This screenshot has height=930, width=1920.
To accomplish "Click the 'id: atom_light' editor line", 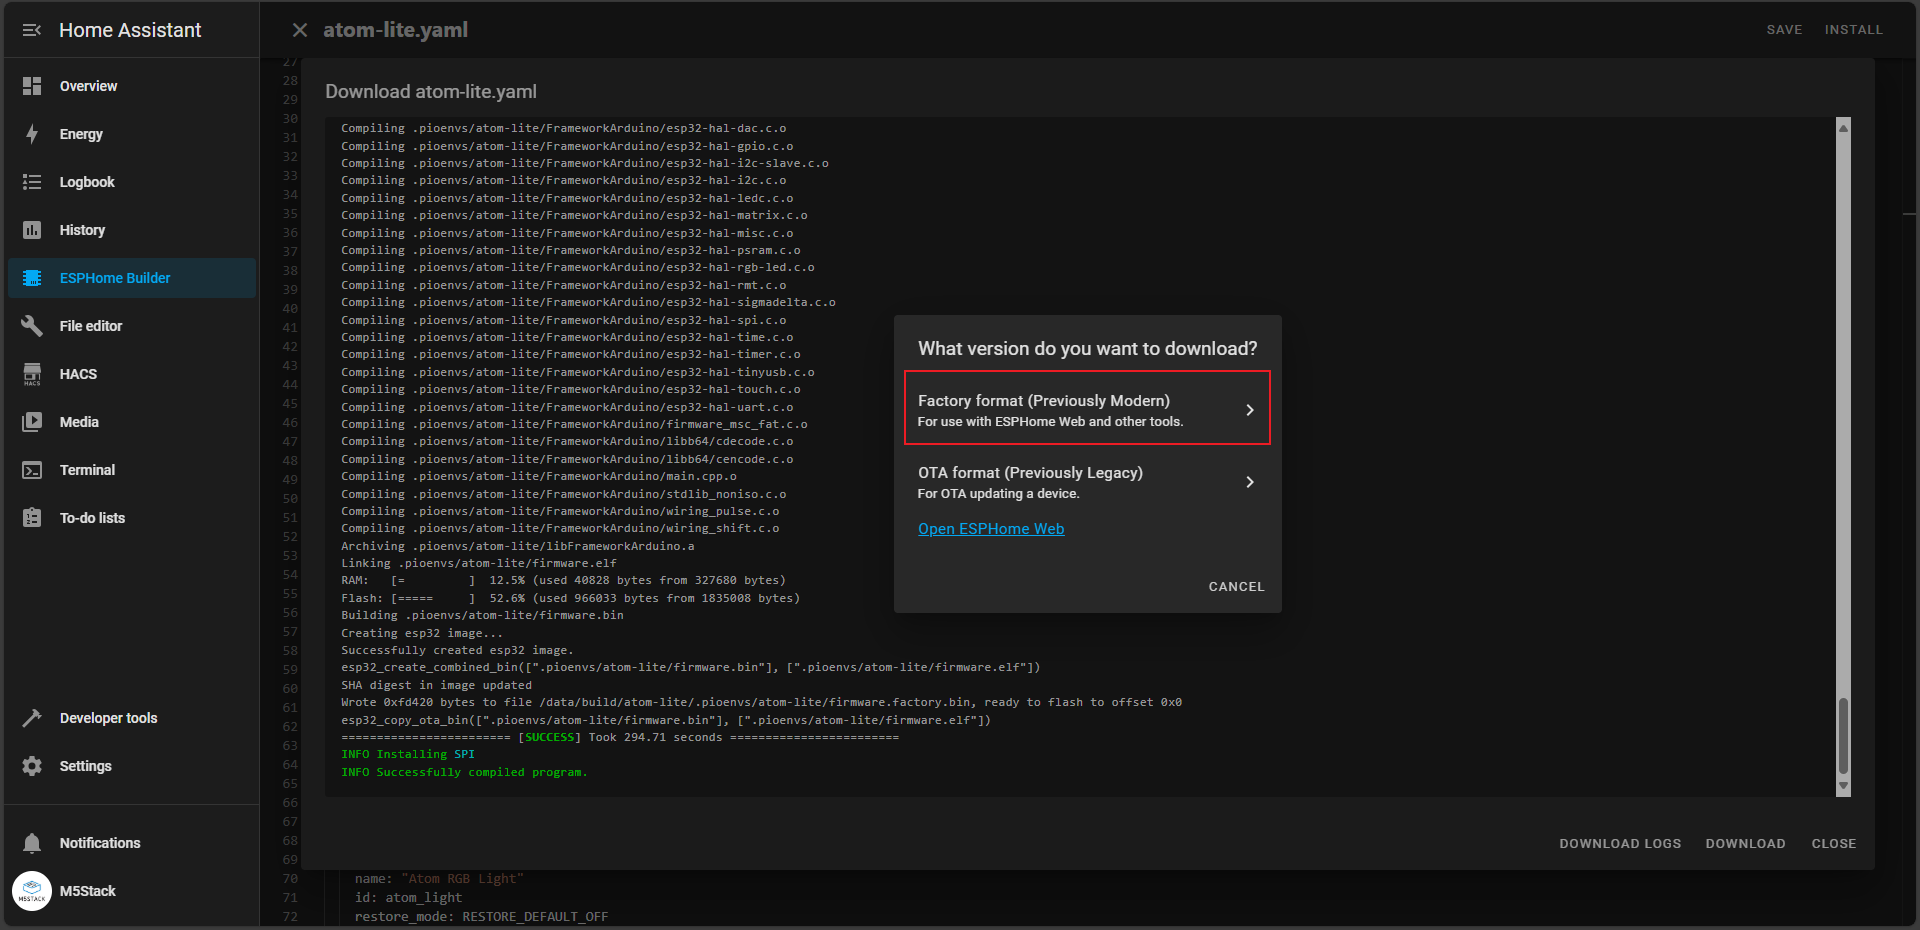I will 408,897.
